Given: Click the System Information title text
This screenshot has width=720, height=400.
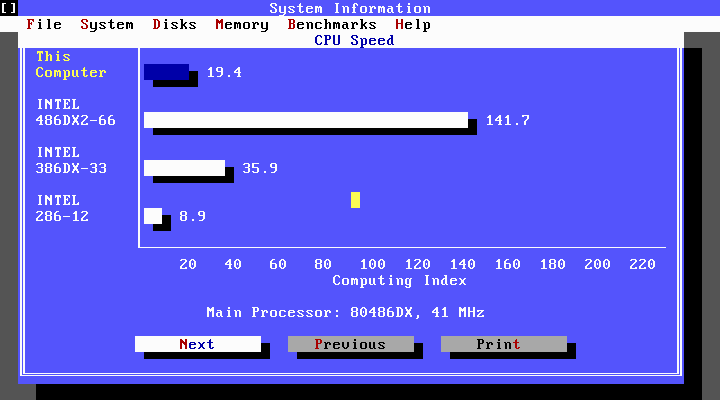Looking at the screenshot, I should (x=350, y=8).
